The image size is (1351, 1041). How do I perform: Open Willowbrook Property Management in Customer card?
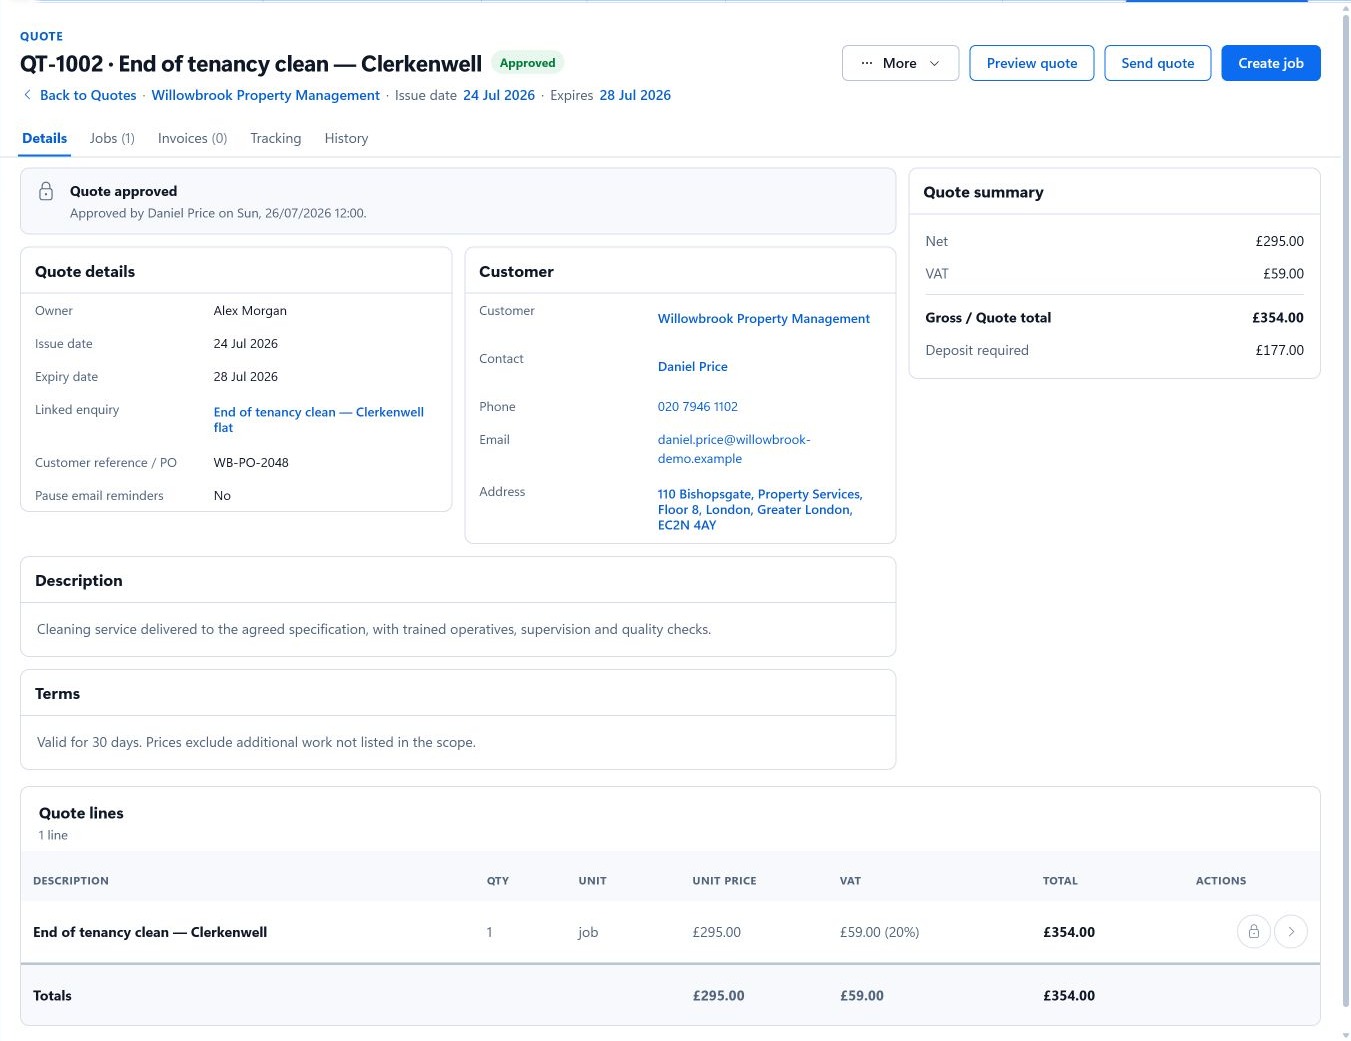[x=764, y=318]
